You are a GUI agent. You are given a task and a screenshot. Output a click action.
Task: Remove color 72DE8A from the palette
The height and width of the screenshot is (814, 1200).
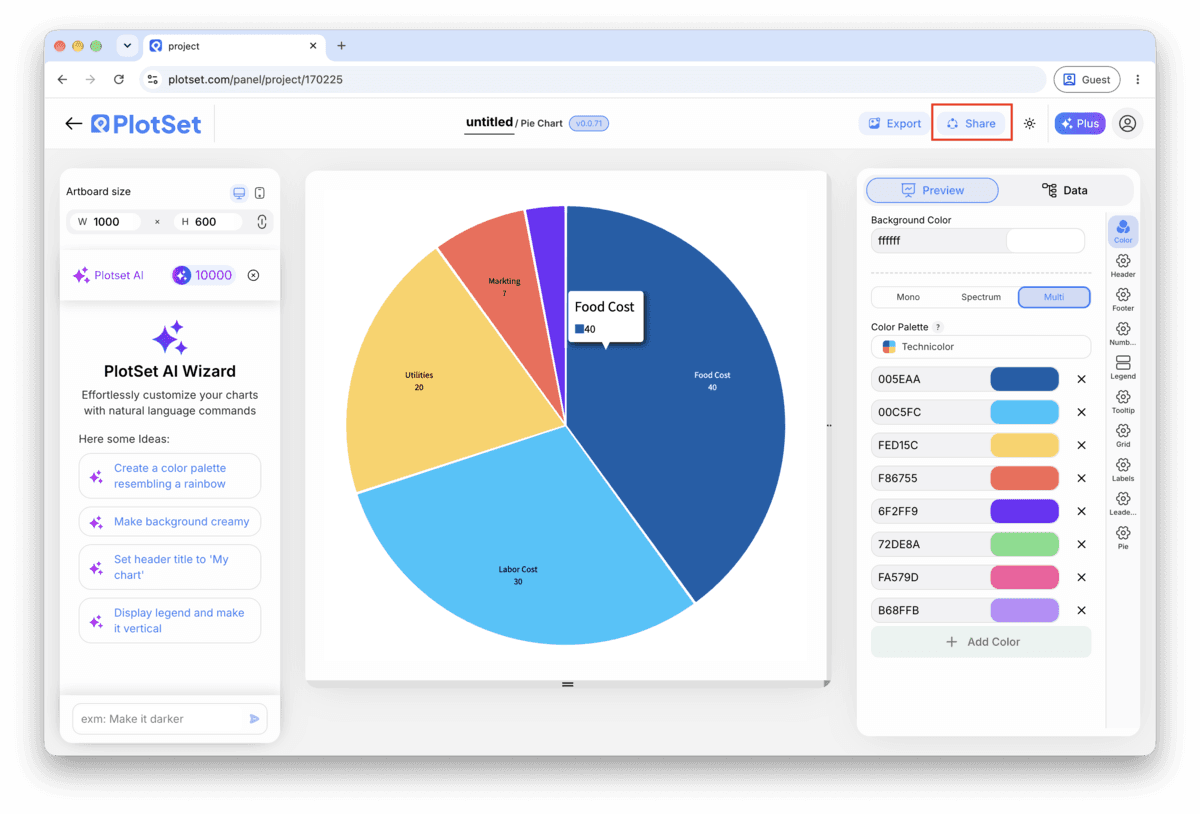1081,544
